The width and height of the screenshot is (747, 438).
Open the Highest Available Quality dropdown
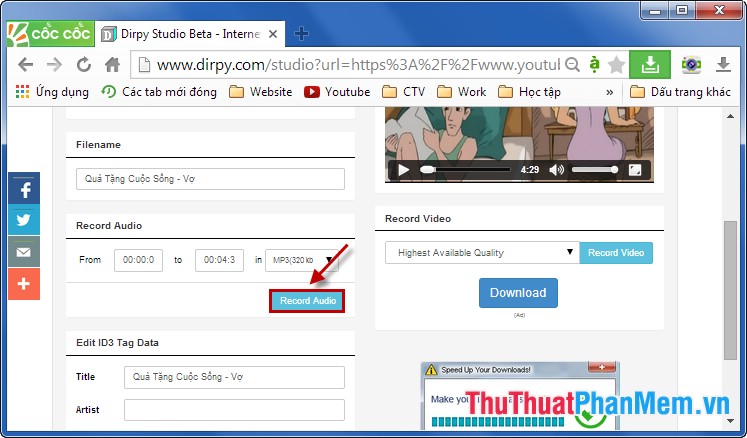(482, 253)
